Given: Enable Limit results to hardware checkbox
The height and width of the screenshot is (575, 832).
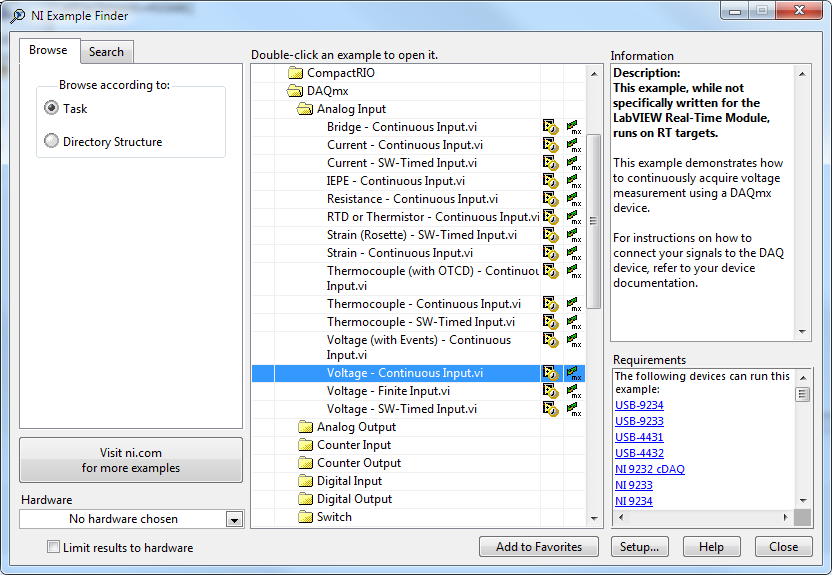Looking at the screenshot, I should [x=54, y=547].
